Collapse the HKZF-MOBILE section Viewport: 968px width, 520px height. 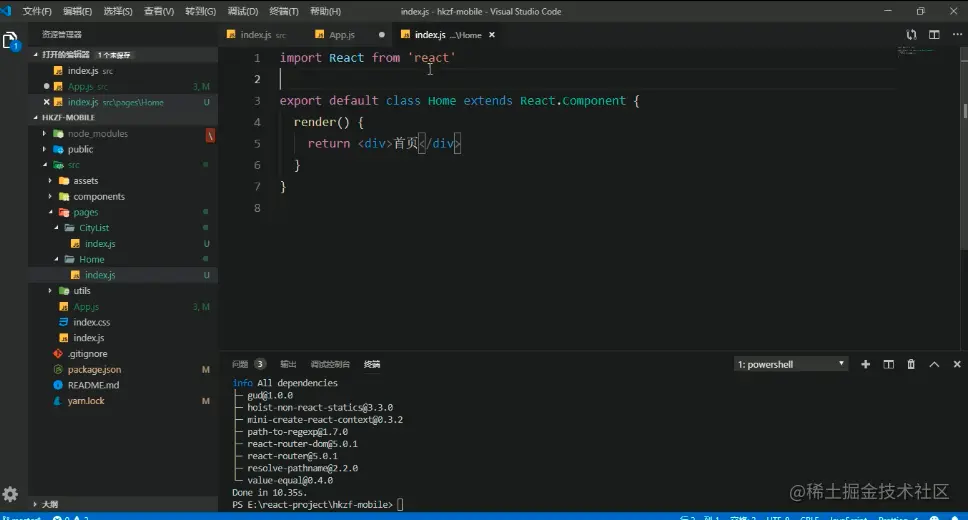pyautogui.click(x=35, y=117)
